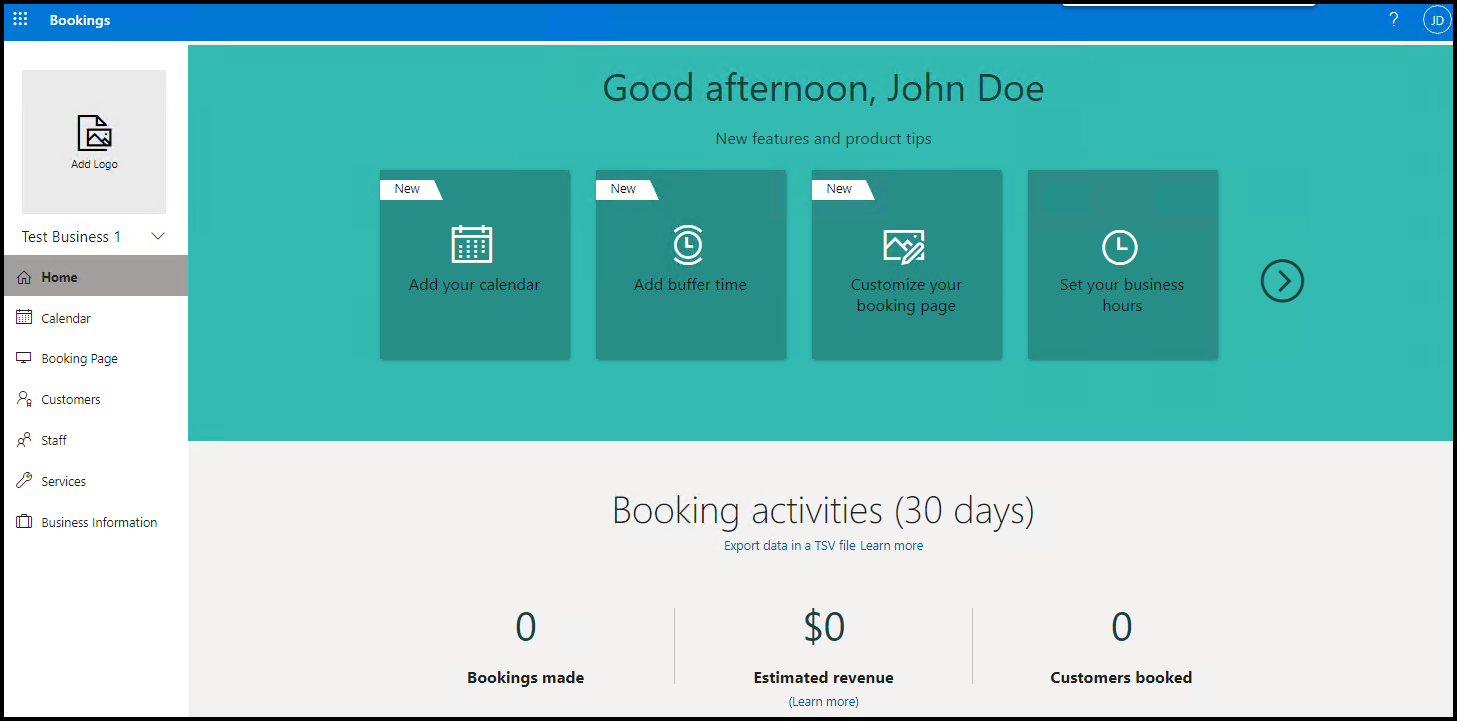Click the clock icon on Set your business hours card

[x=1120, y=247]
